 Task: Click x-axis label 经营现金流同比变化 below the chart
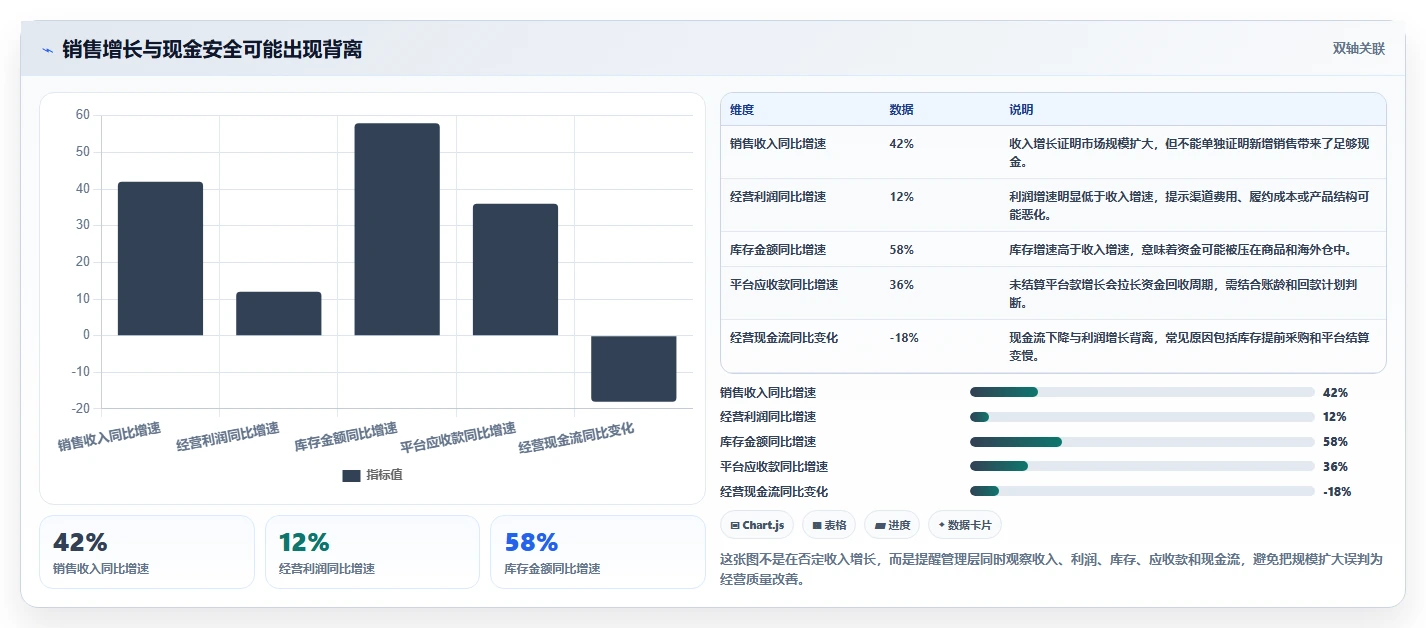tap(577, 437)
